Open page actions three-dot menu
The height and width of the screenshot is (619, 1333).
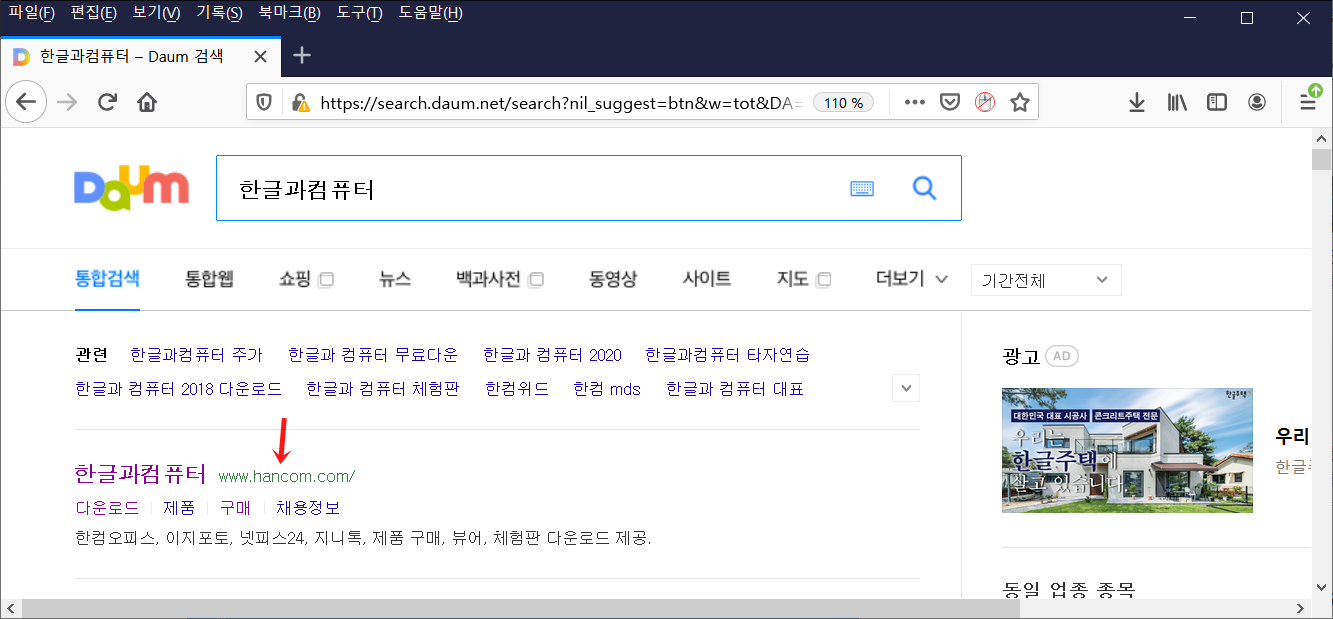[x=914, y=102]
